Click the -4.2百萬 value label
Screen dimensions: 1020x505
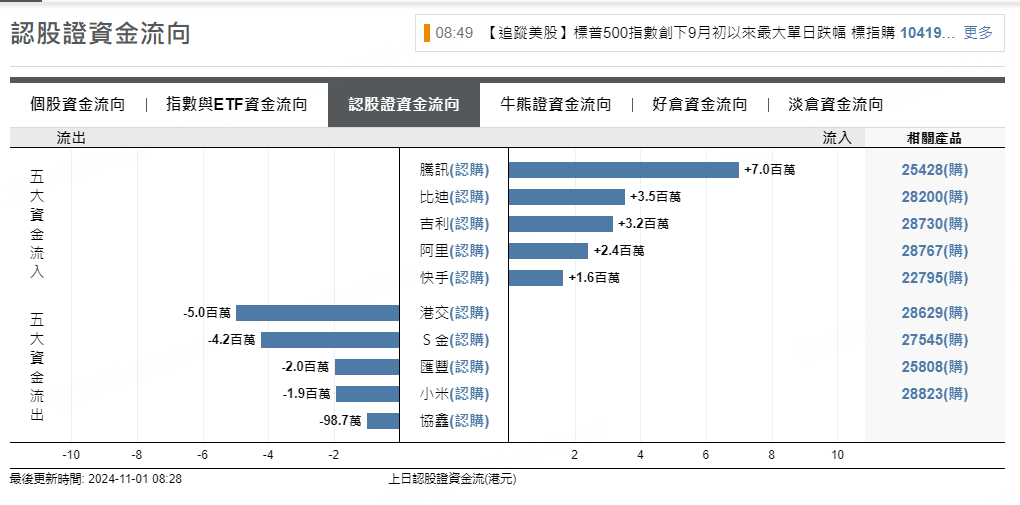click(x=232, y=340)
